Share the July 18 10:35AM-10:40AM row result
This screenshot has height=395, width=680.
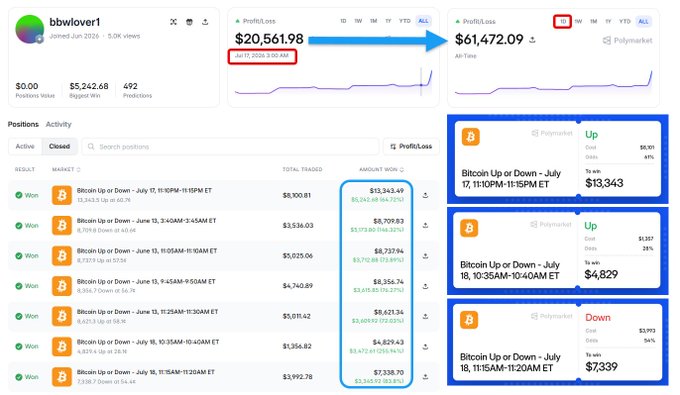(425, 346)
